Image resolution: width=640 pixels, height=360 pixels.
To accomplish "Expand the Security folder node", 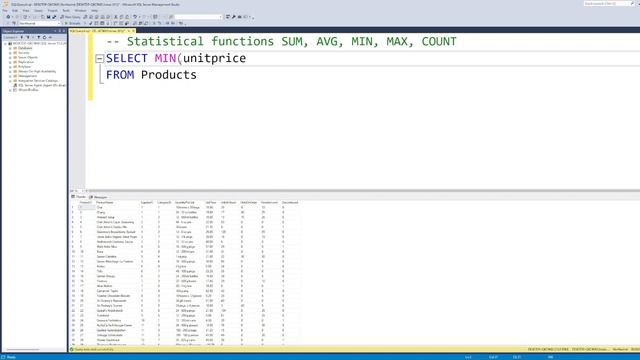I will click(10, 53).
